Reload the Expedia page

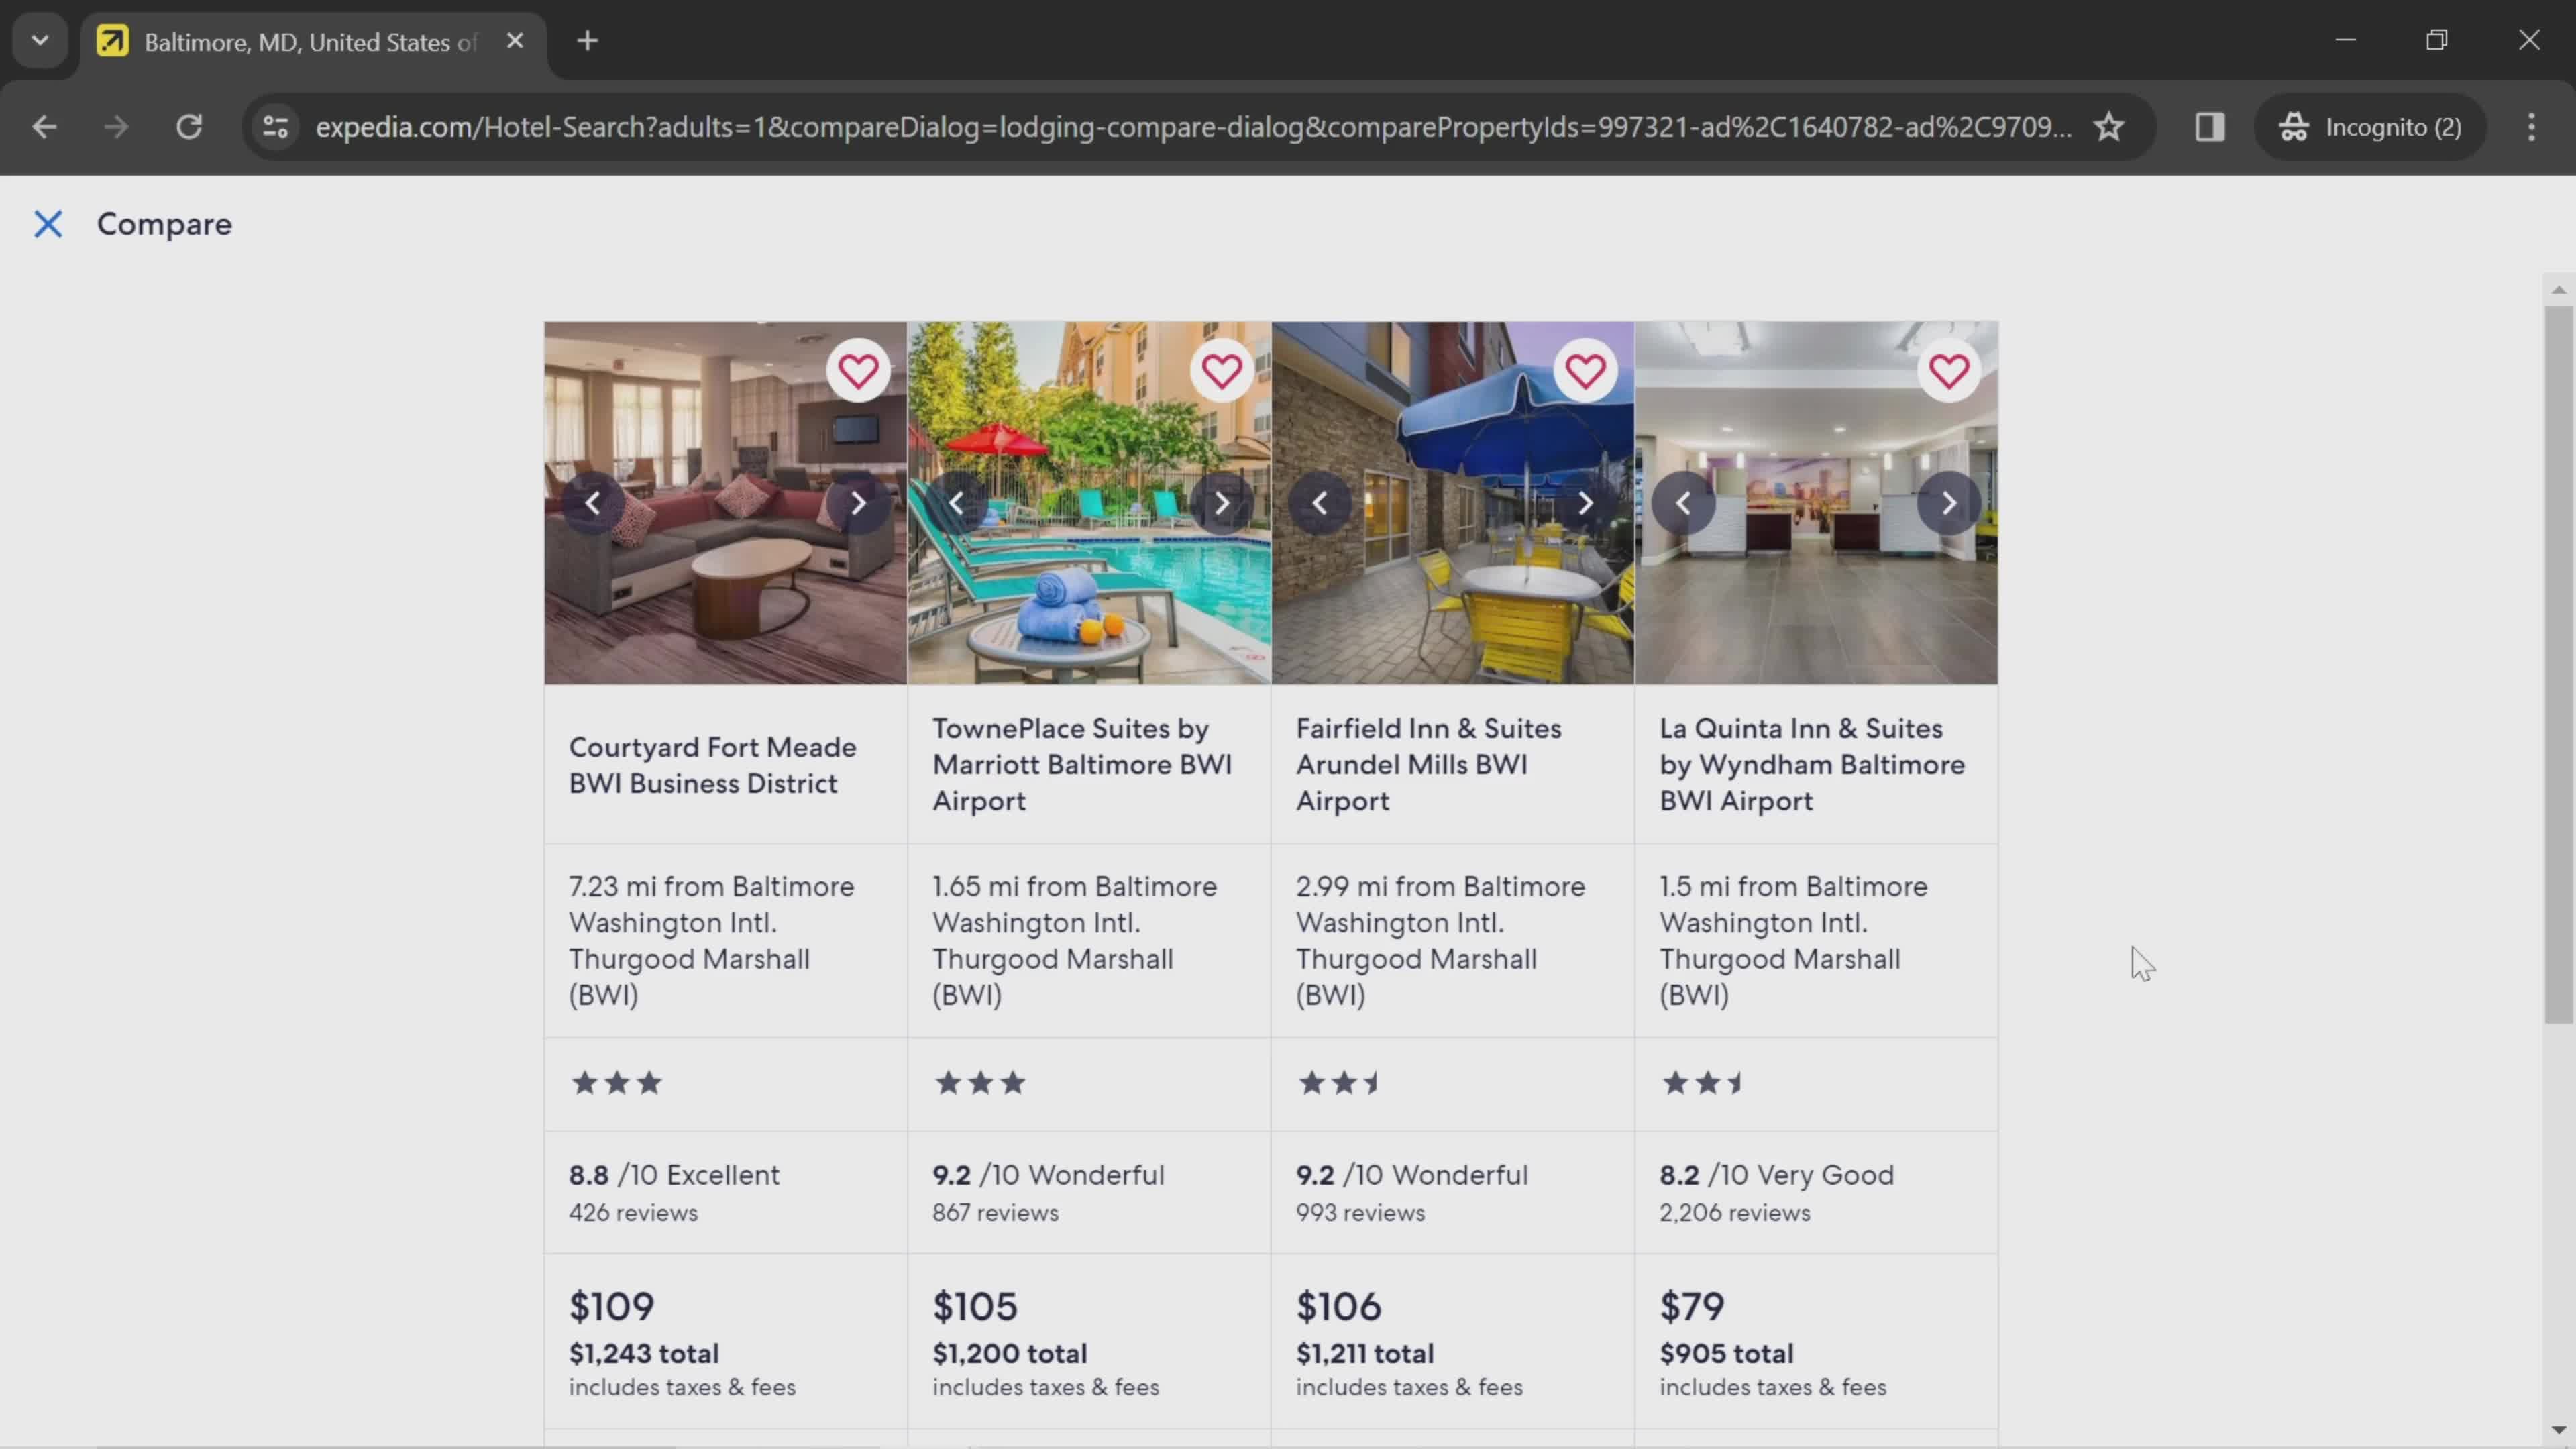189,127
